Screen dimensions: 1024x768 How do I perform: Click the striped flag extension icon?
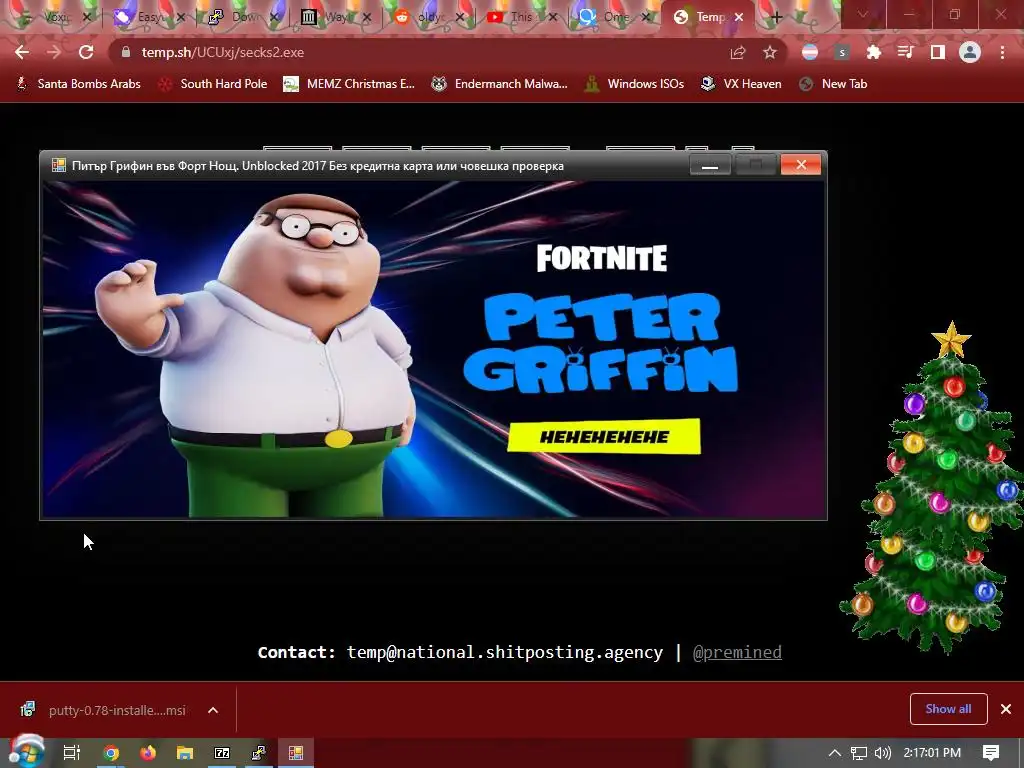810,52
